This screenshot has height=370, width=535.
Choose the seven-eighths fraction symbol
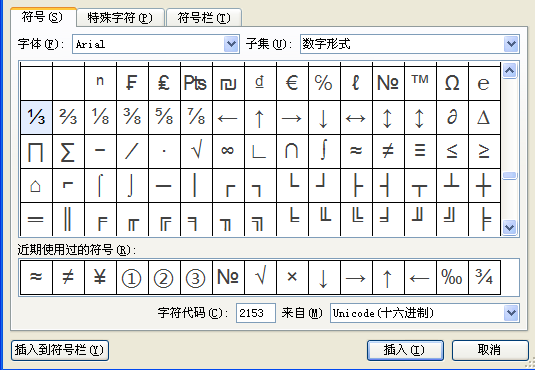click(196, 117)
